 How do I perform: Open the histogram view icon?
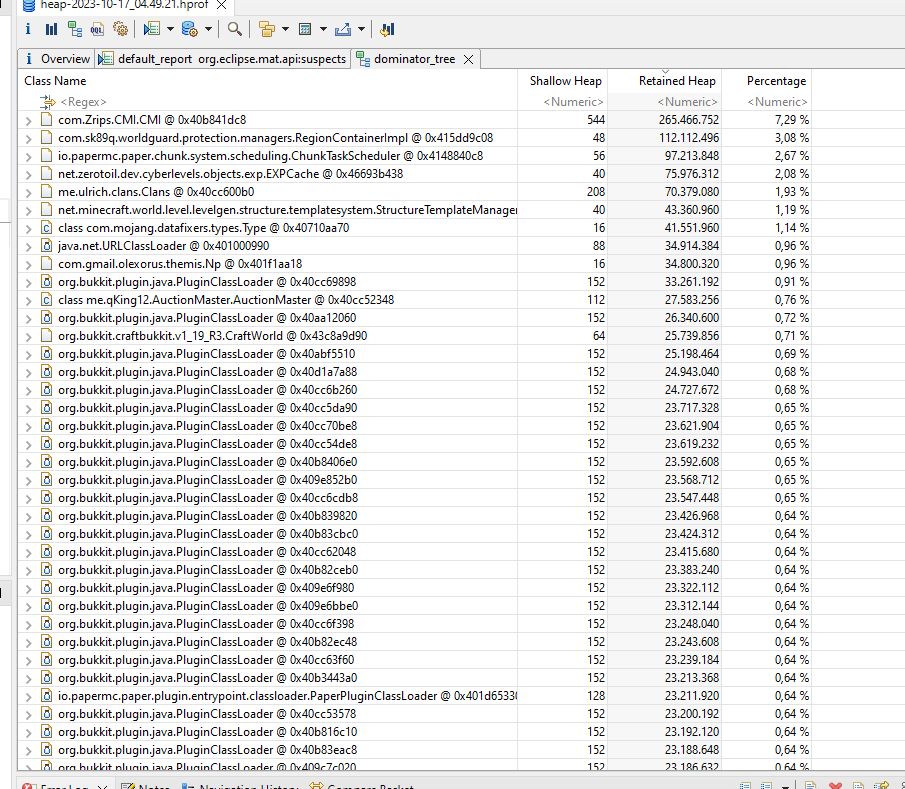click(51, 29)
